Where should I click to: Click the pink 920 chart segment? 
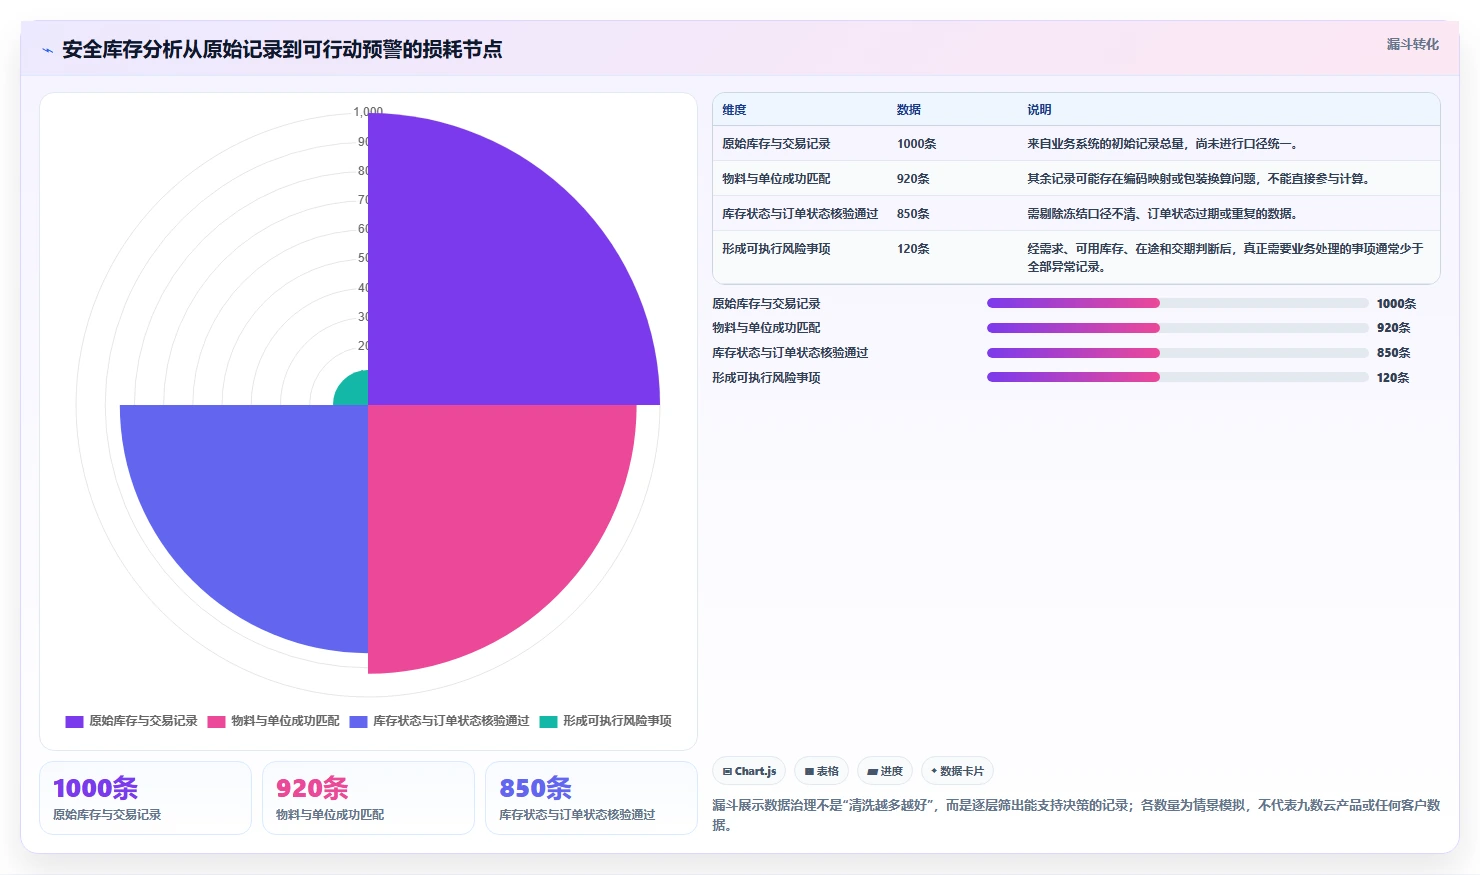tap(480, 520)
